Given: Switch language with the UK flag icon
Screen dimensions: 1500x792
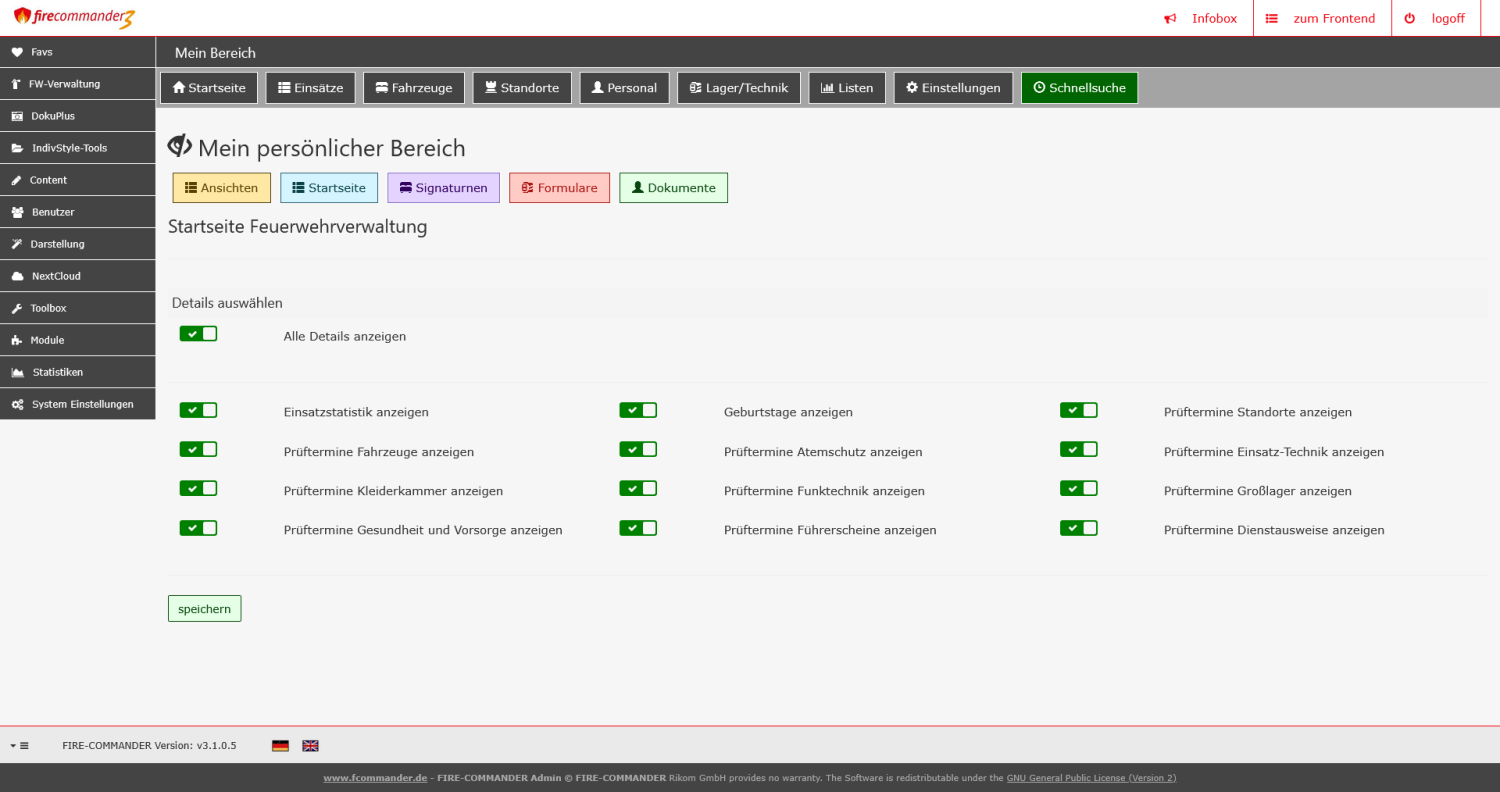Looking at the screenshot, I should tap(310, 746).
